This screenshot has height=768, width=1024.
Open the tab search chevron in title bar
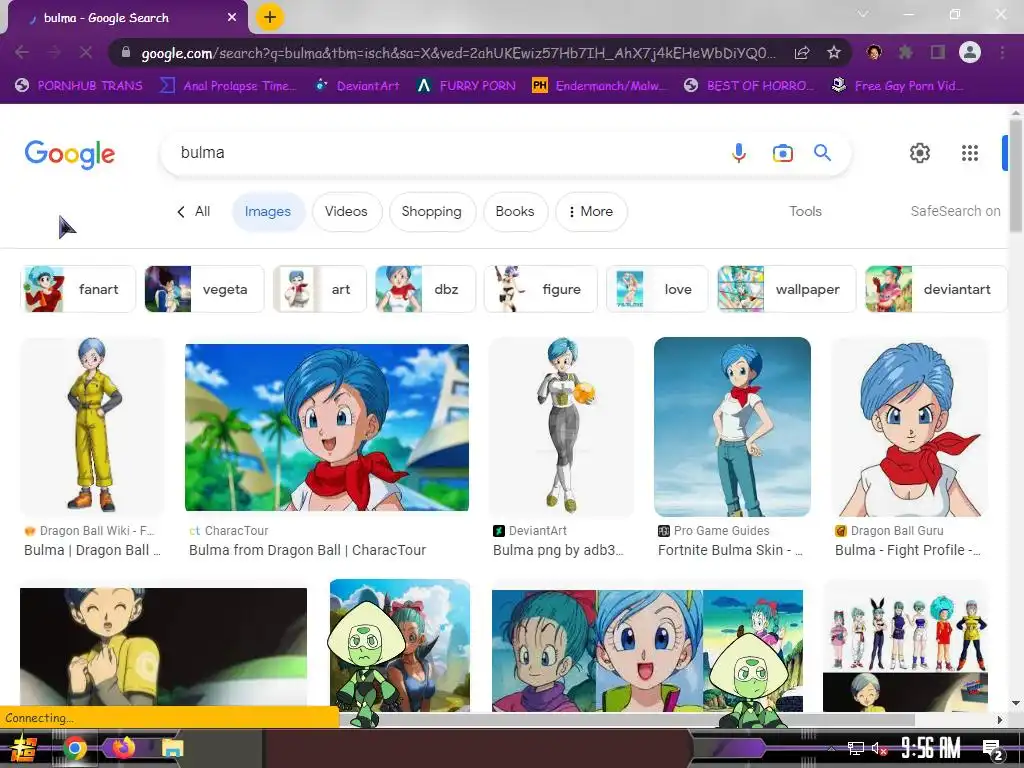[x=863, y=14]
